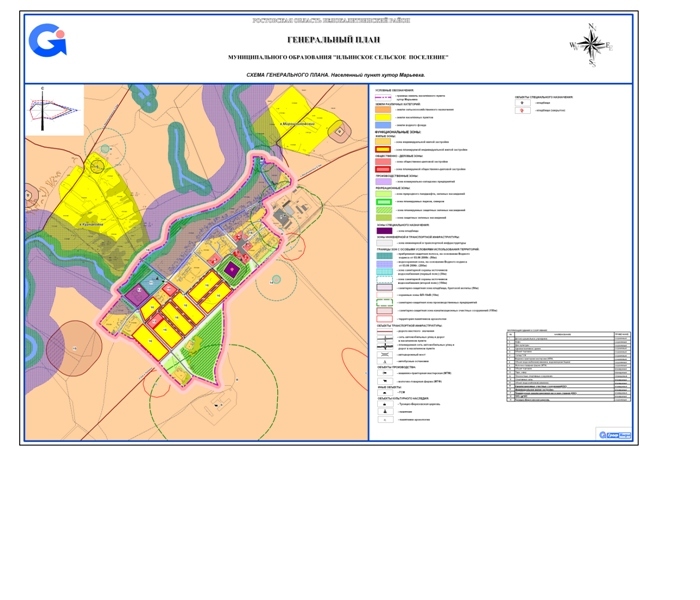Click the bridge symbol in the legend
700x600 pixels.
point(383,355)
